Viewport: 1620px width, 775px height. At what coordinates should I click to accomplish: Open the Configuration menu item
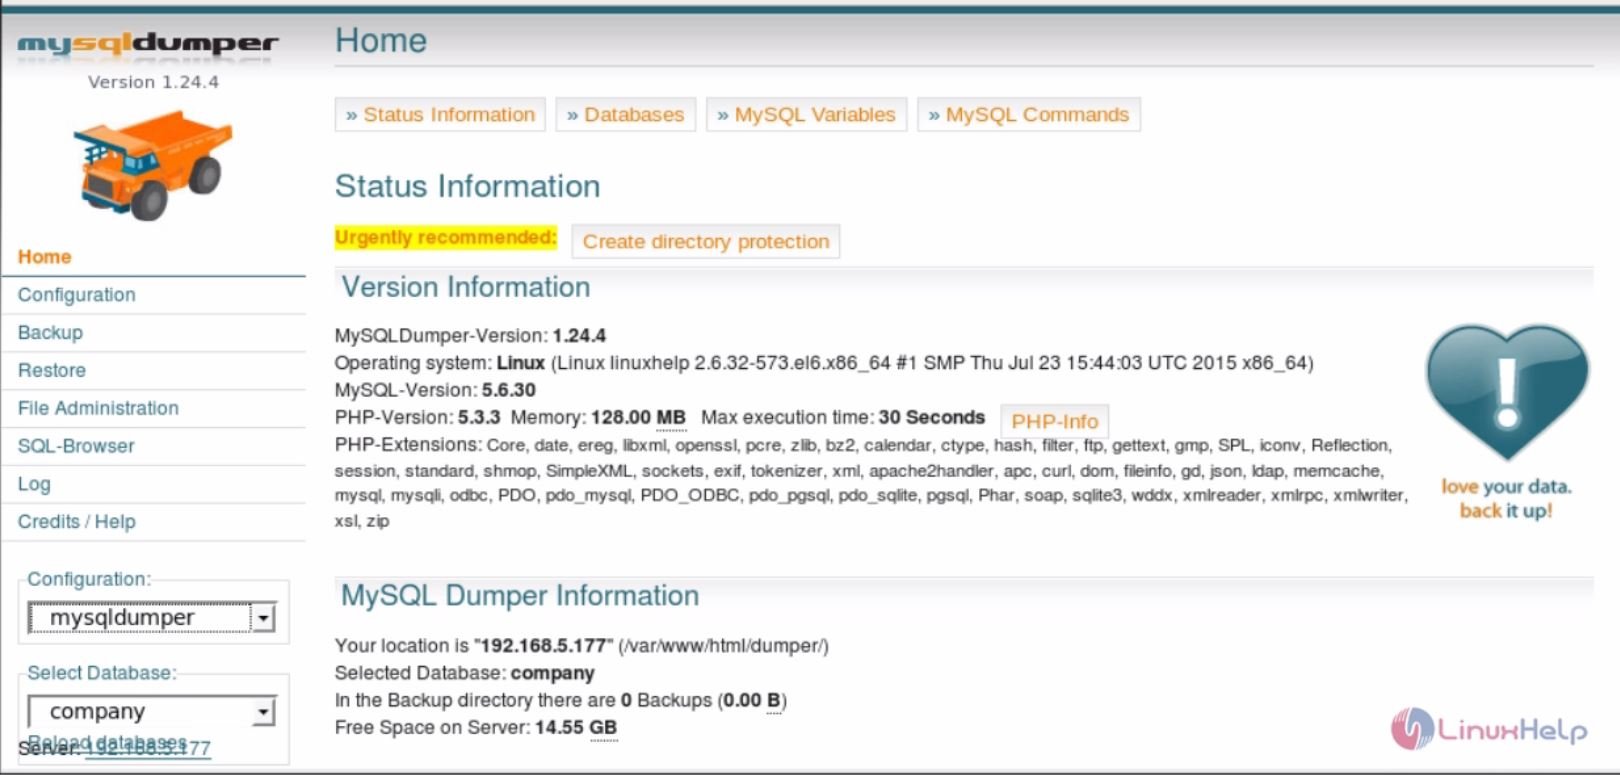click(x=77, y=295)
